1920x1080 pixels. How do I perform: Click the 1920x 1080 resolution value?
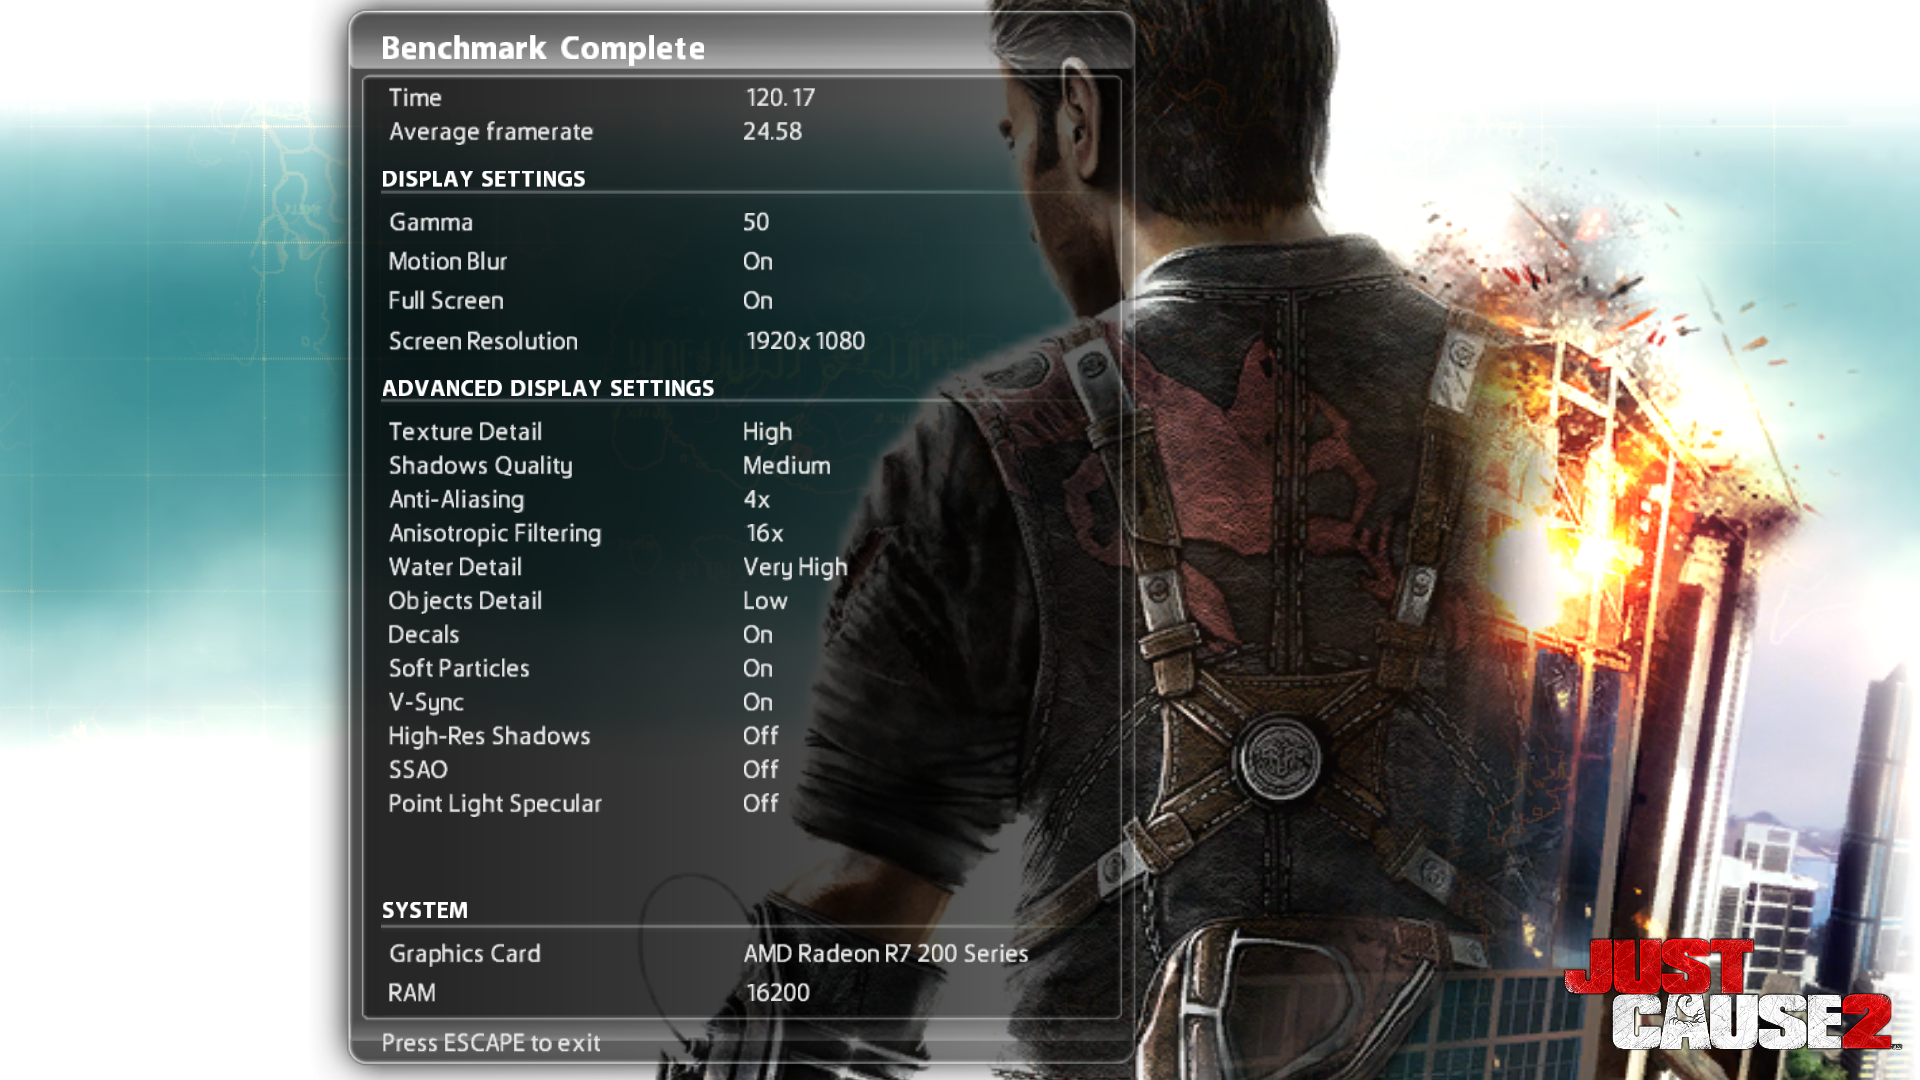click(x=806, y=341)
